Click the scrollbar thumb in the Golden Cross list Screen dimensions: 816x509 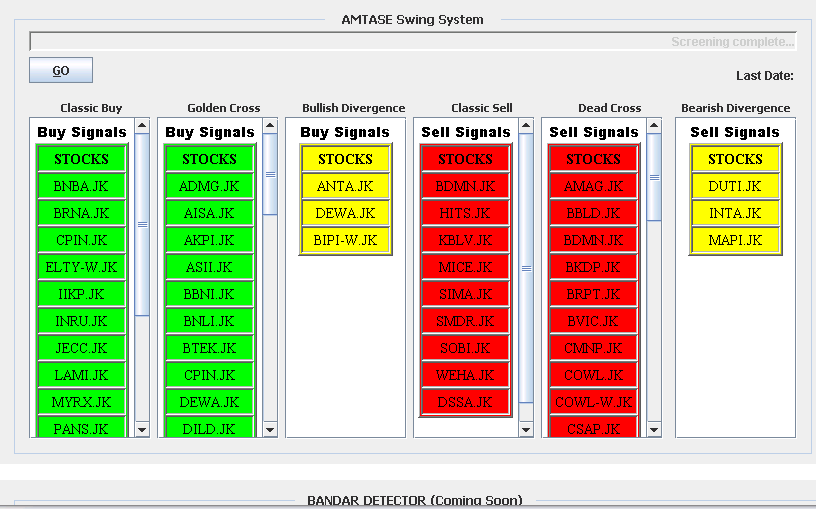270,174
